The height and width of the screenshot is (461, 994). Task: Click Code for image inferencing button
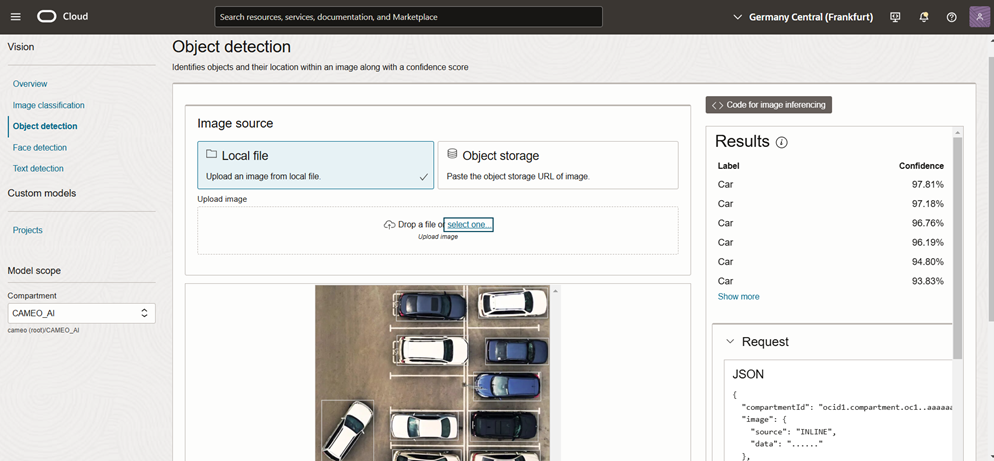point(768,105)
